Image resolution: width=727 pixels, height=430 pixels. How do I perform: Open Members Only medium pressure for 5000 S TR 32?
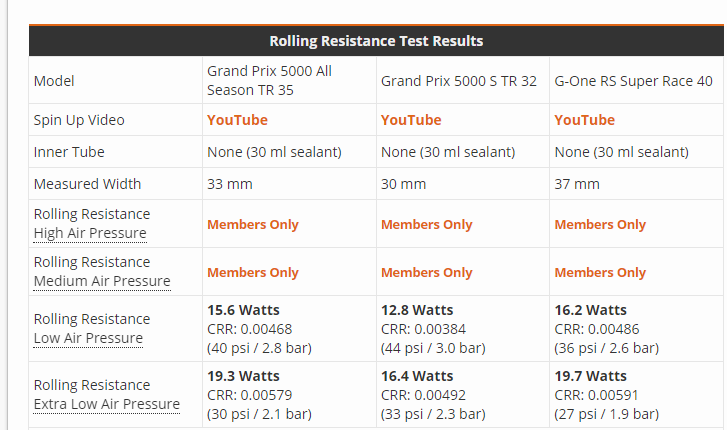tap(427, 273)
